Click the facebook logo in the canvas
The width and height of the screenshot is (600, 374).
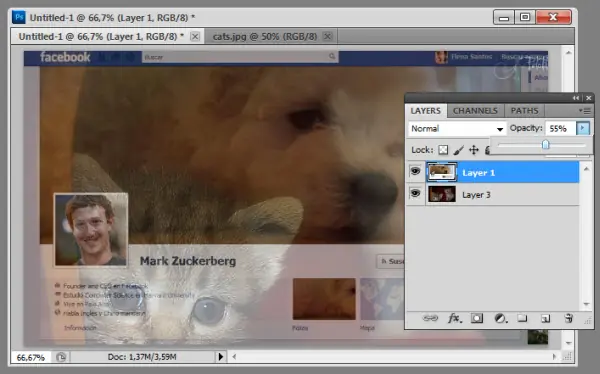tap(65, 57)
